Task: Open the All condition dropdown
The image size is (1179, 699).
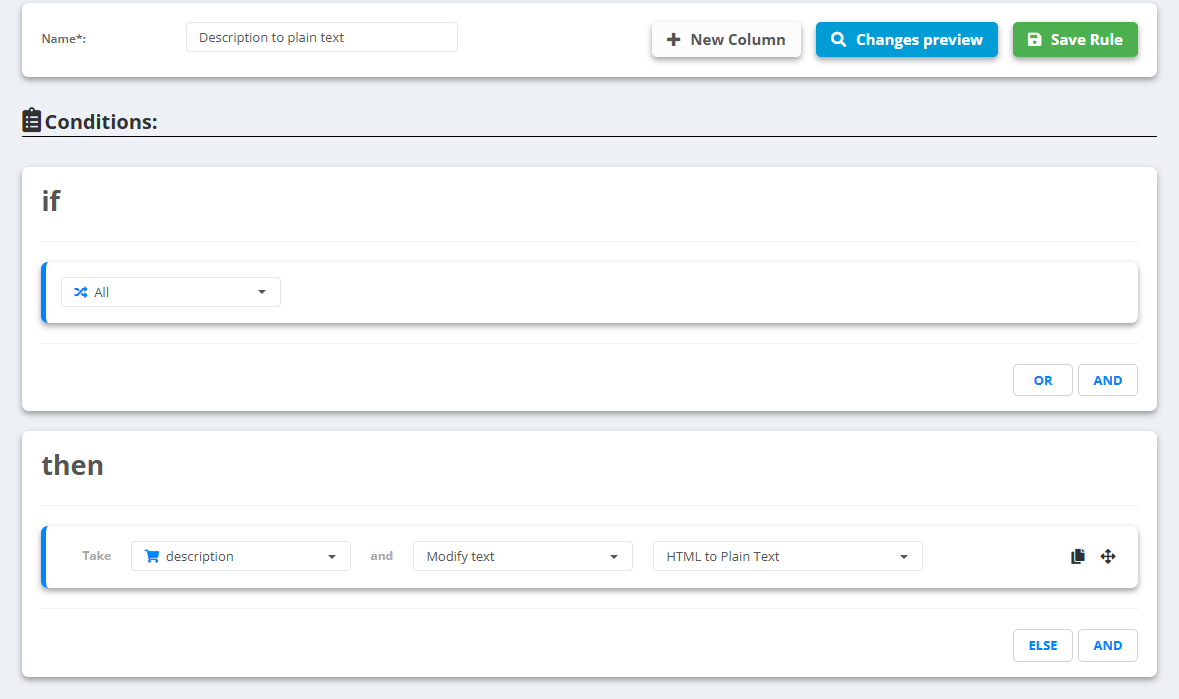Action: [x=171, y=292]
